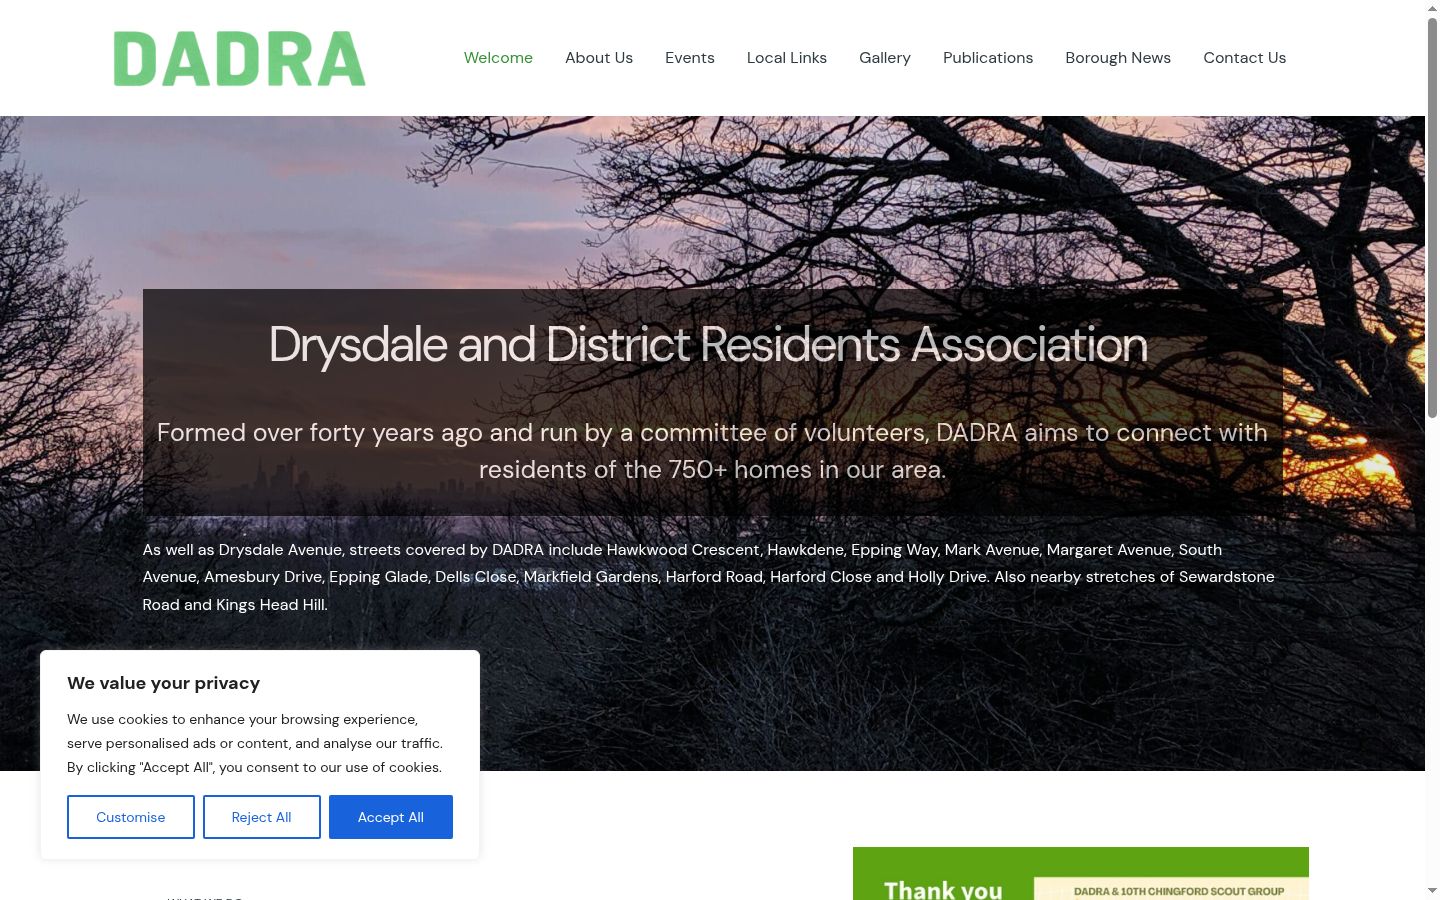Click the 'We value your privacy' heading
Image resolution: width=1440 pixels, height=900 pixels.
pos(164,683)
